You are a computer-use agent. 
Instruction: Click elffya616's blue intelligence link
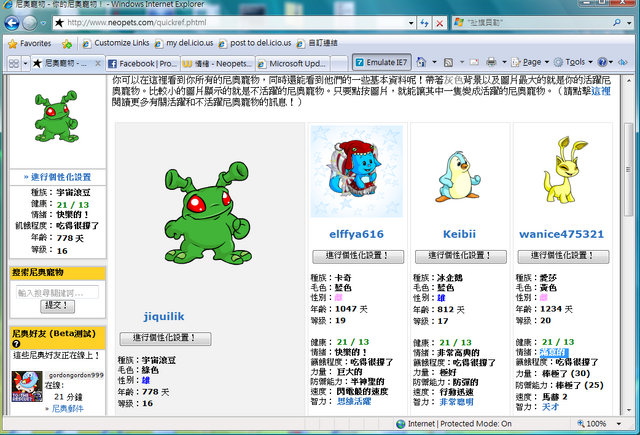click(354, 402)
